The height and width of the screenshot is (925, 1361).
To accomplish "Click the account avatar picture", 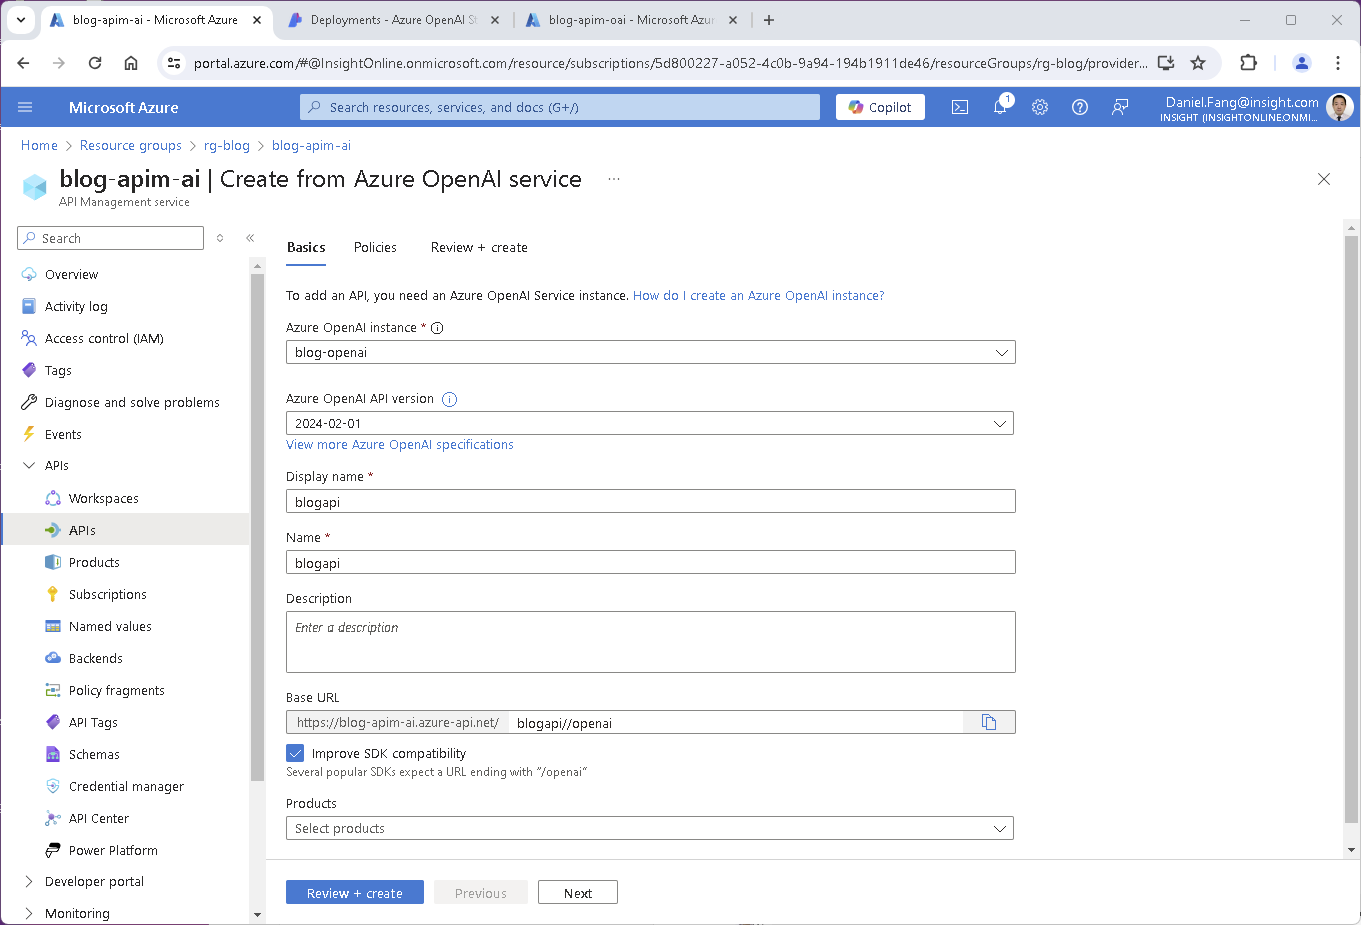I will point(1340,107).
